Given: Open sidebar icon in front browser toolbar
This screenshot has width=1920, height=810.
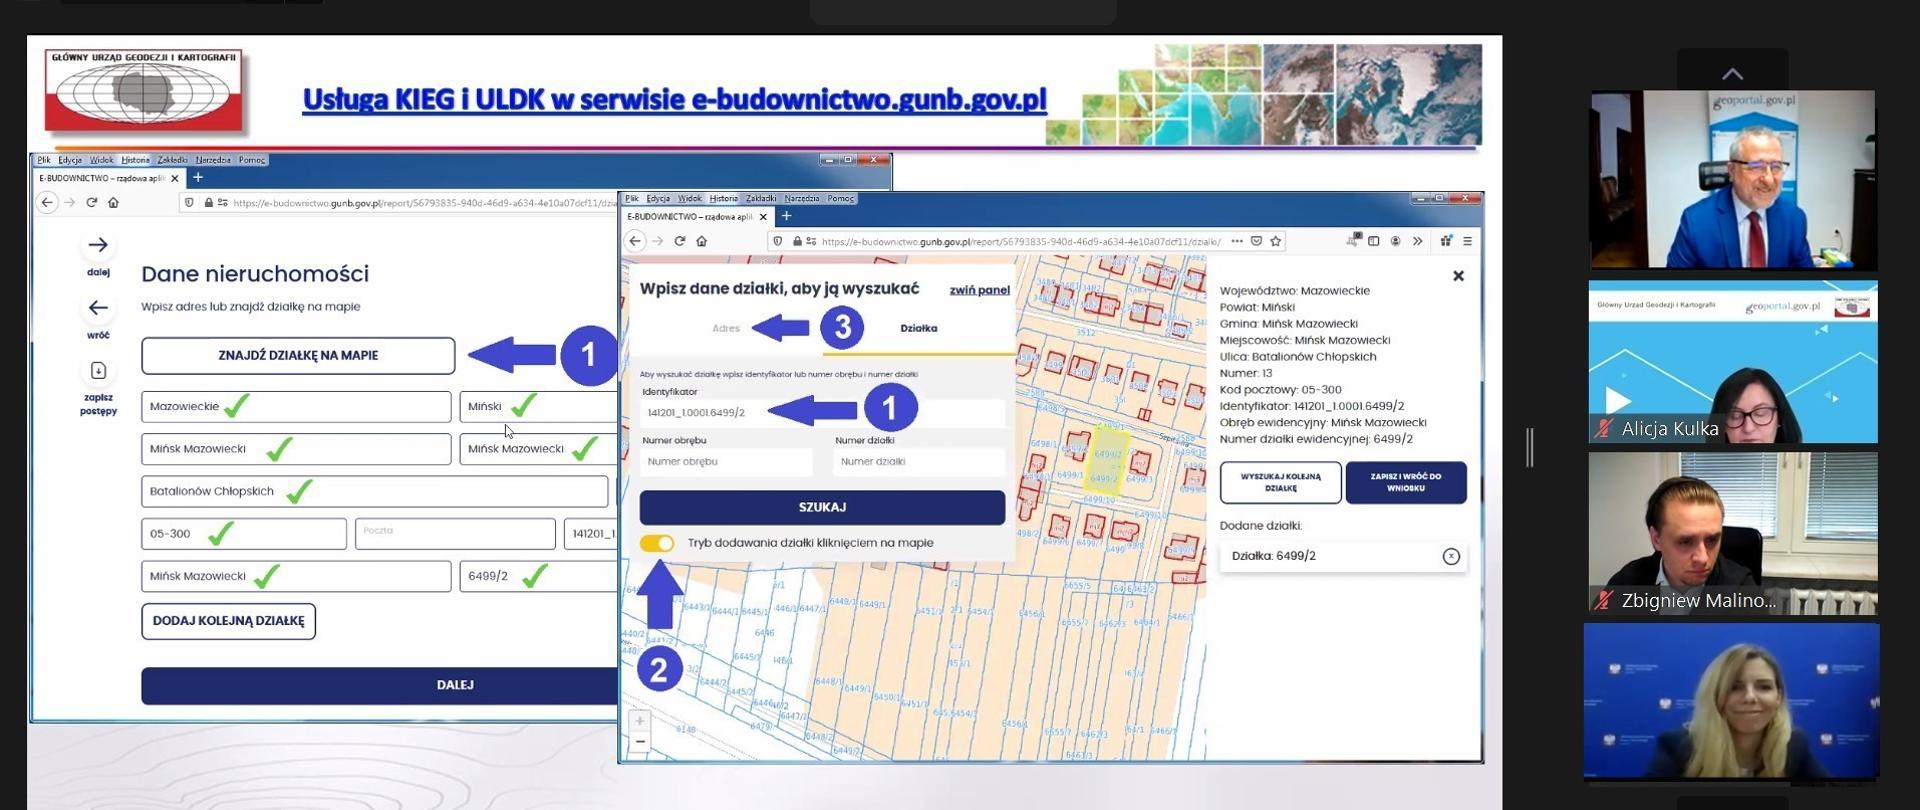Looking at the screenshot, I should (1374, 241).
